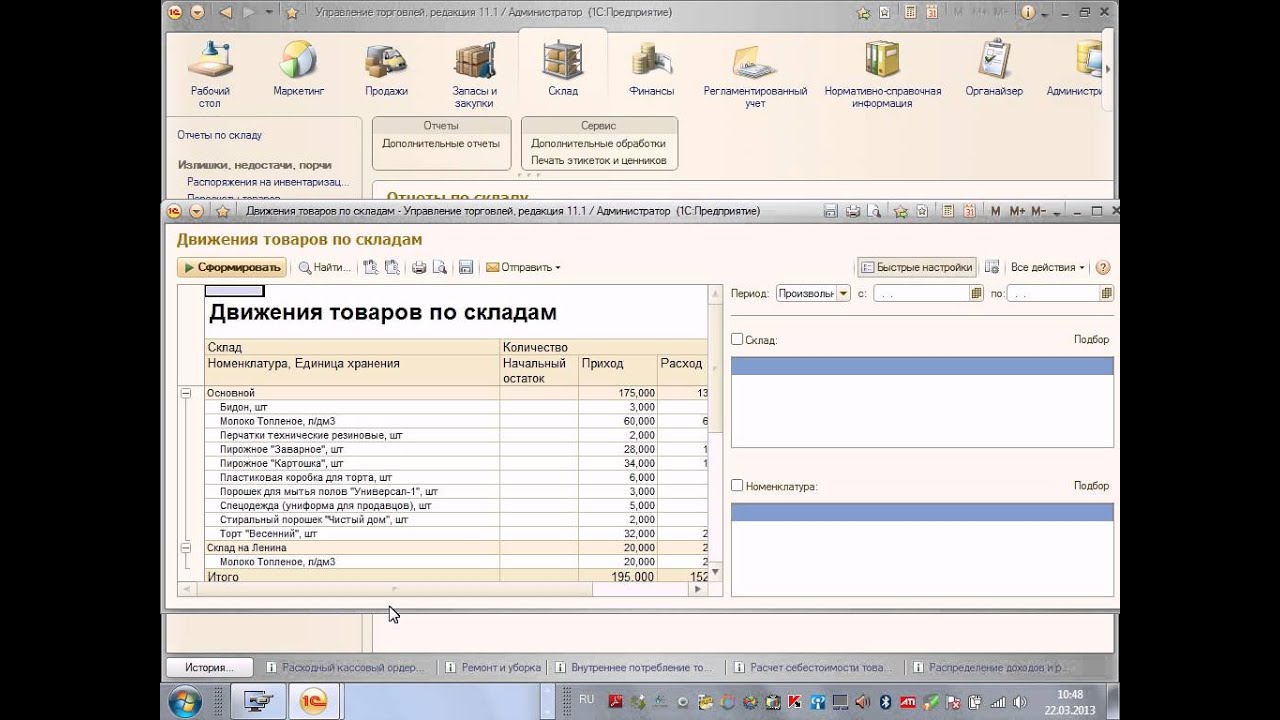Open calendar for the end date
This screenshot has height=720, width=1280.
(x=1107, y=293)
